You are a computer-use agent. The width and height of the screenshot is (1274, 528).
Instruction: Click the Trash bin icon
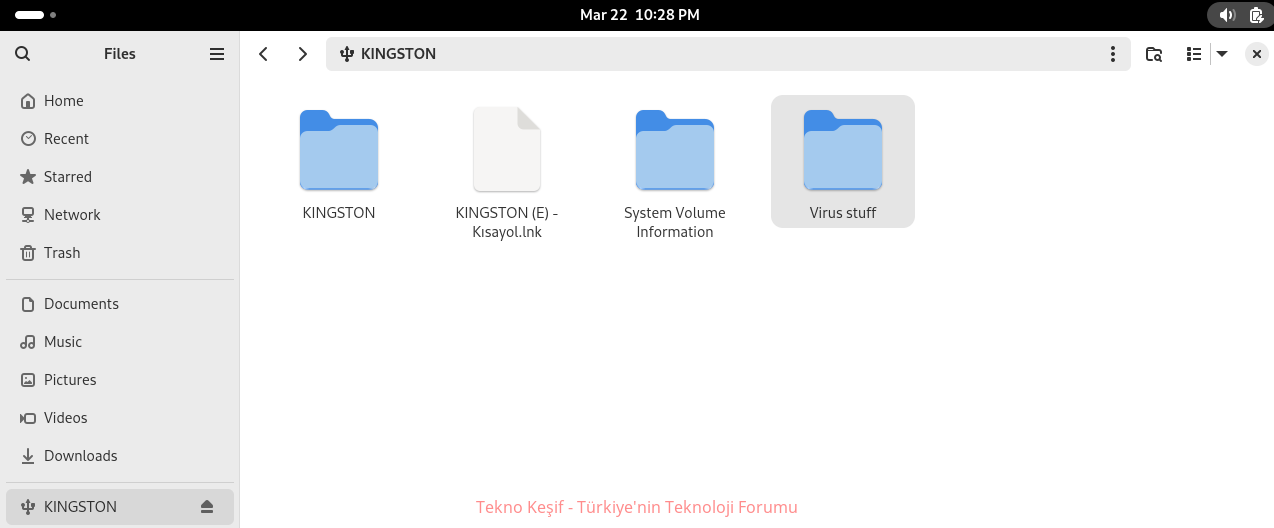[x=28, y=253]
